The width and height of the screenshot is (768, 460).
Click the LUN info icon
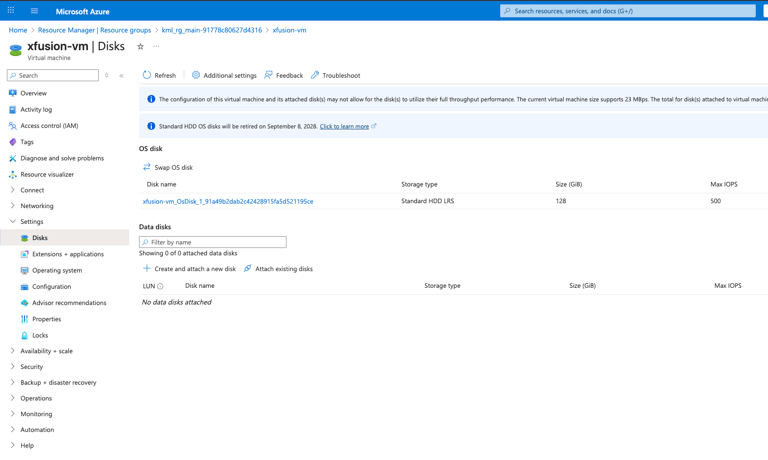pos(160,286)
